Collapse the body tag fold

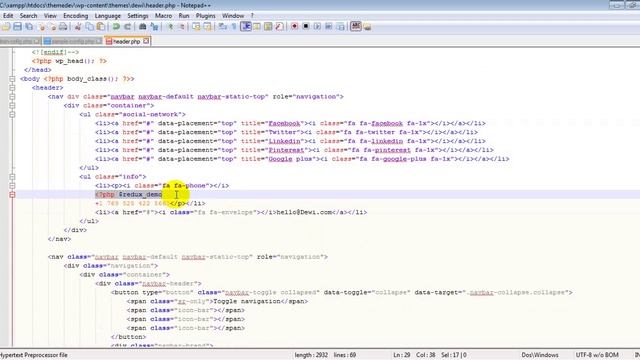point(12,79)
